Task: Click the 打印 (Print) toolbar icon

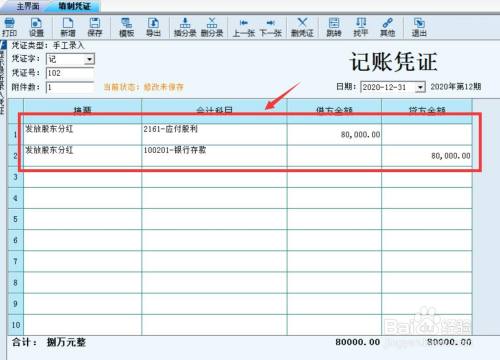Action: 9,27
